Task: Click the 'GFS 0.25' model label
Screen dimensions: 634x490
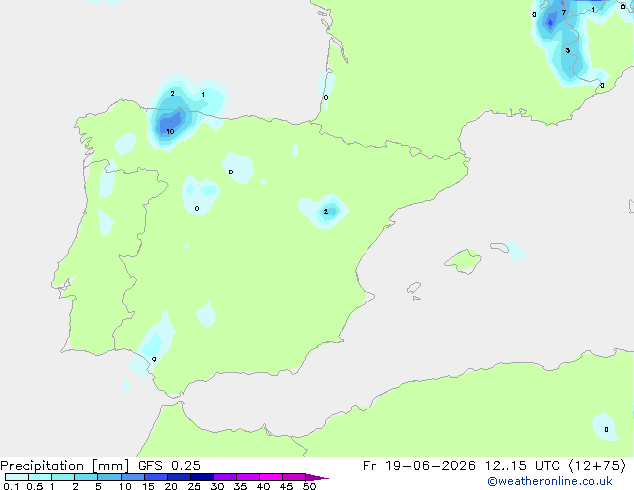Action: tap(169, 466)
